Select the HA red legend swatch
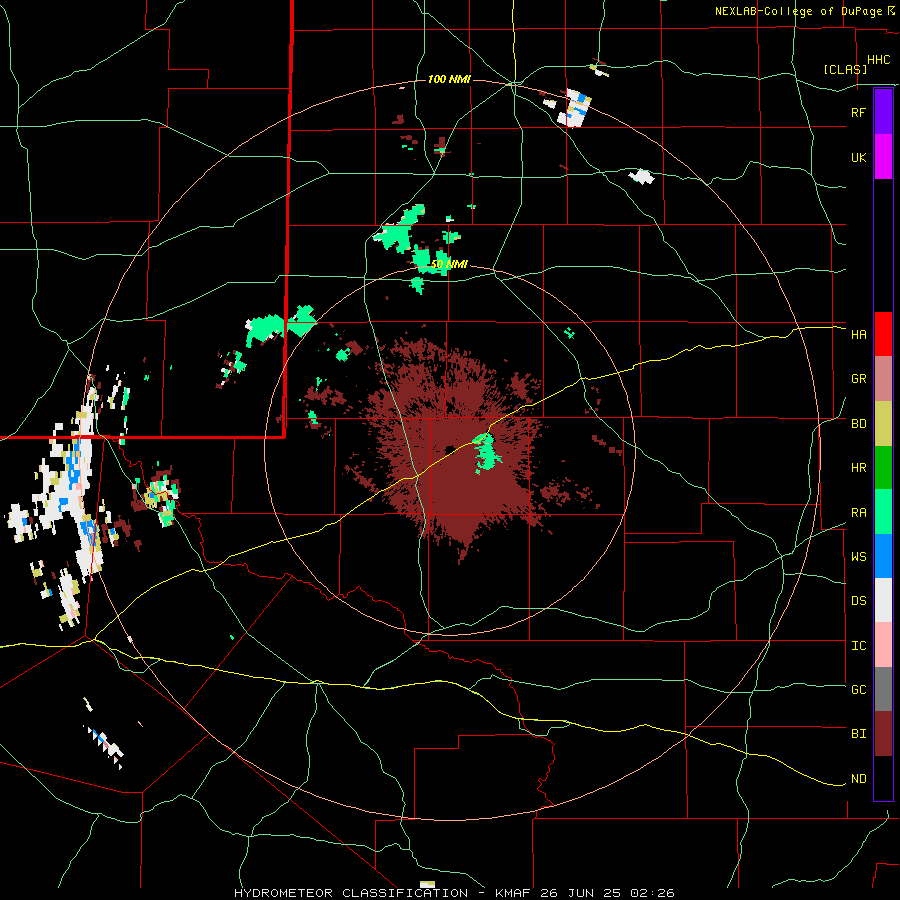 tap(883, 334)
